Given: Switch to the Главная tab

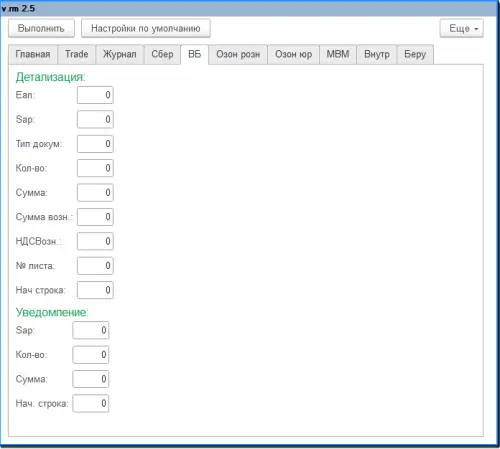Looking at the screenshot, I should tap(33, 54).
